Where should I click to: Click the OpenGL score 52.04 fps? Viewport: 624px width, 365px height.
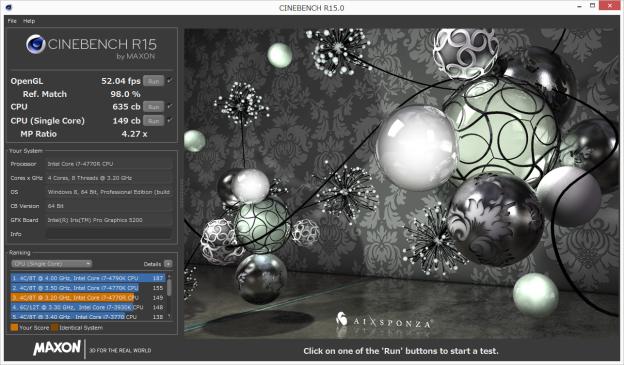[121, 81]
